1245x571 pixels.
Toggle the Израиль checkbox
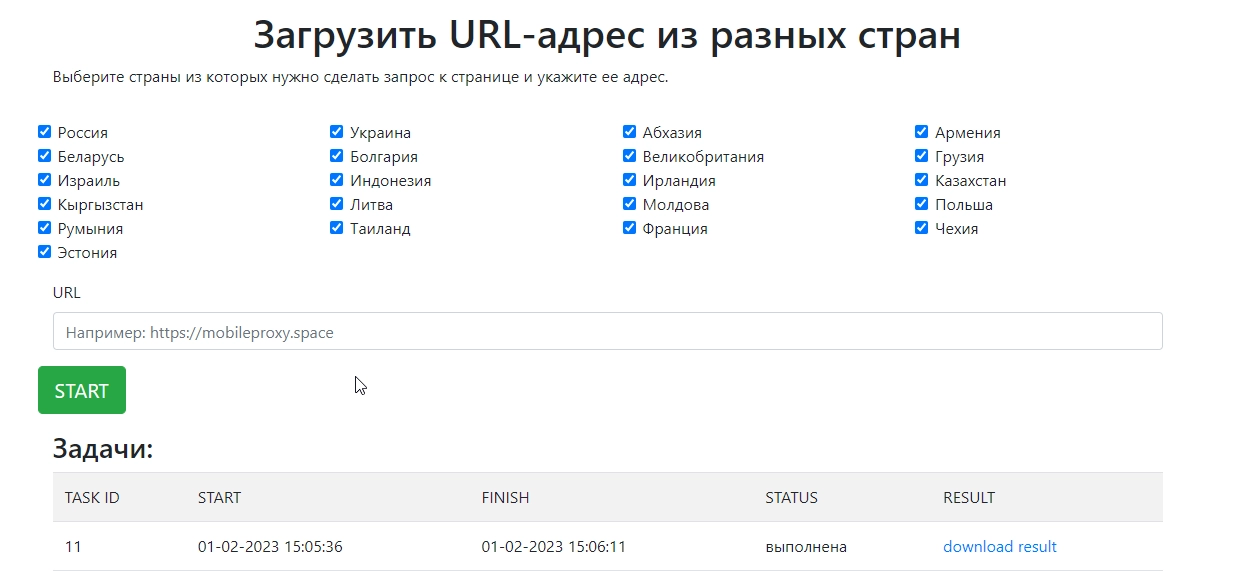pos(44,180)
